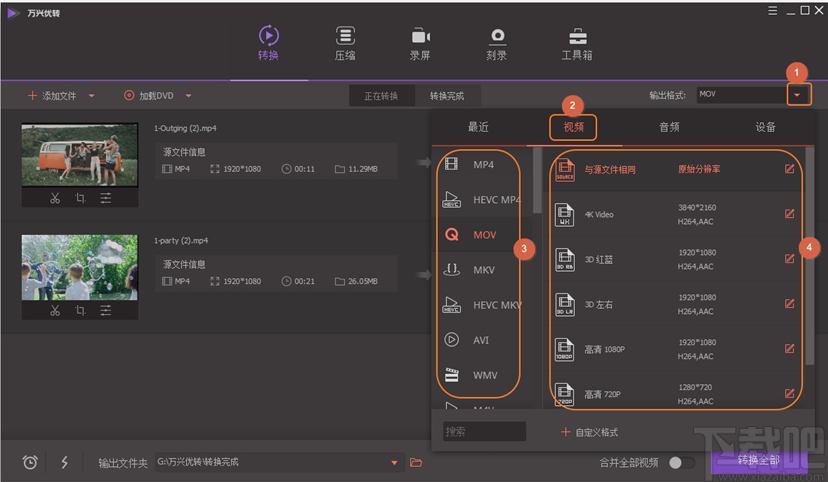Screen dimensions: 828x482
Task: Click the format 搜索 search field
Action: coord(484,431)
